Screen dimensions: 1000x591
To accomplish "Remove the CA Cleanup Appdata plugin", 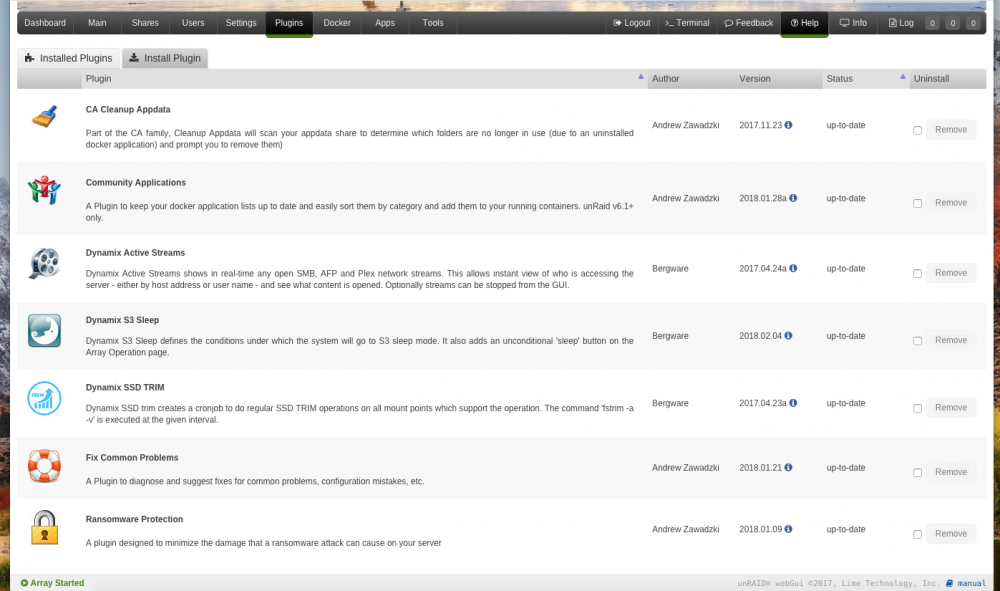I will pos(951,129).
